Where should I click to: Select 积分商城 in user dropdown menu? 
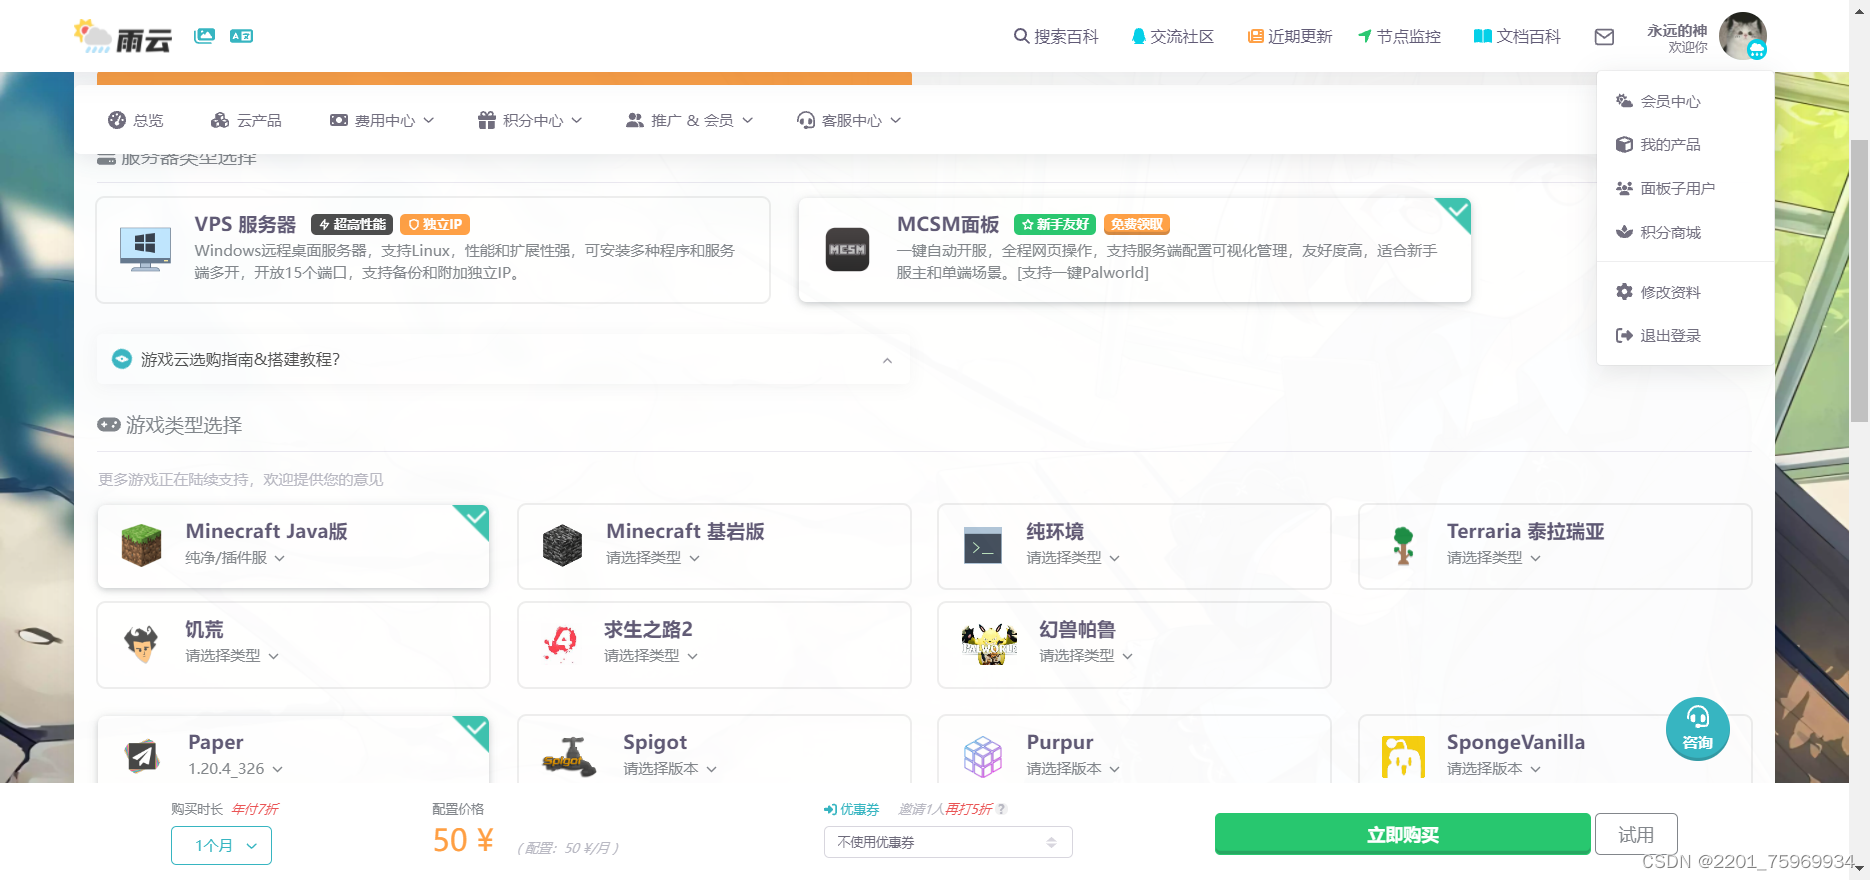pyautogui.click(x=1685, y=232)
